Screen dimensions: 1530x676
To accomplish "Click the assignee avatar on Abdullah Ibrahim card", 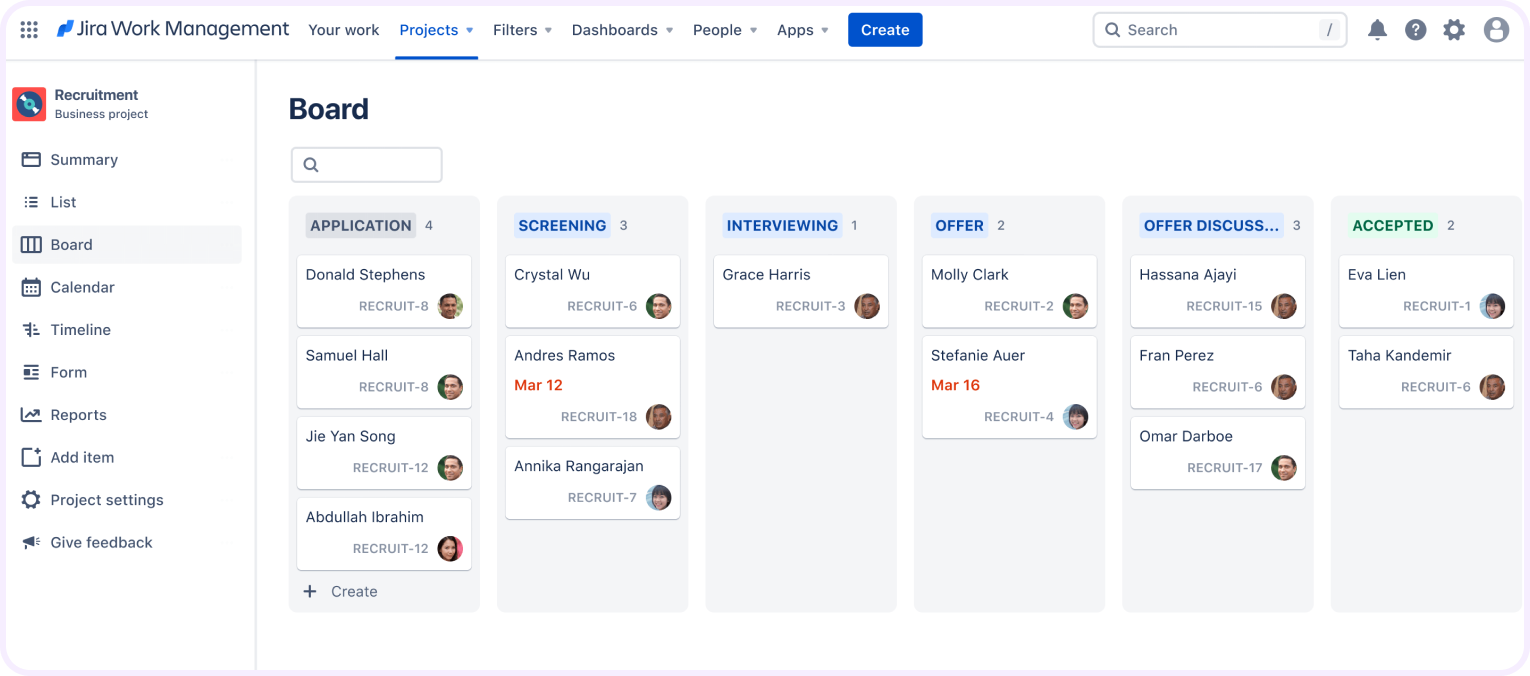I will tap(450, 548).
